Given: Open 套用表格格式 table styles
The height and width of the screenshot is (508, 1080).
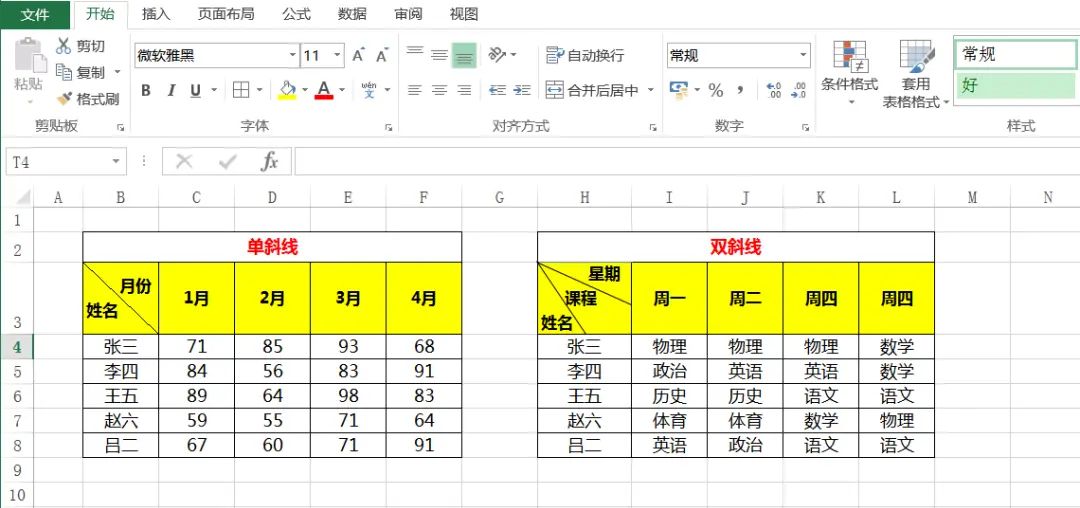Looking at the screenshot, I should [x=916, y=73].
